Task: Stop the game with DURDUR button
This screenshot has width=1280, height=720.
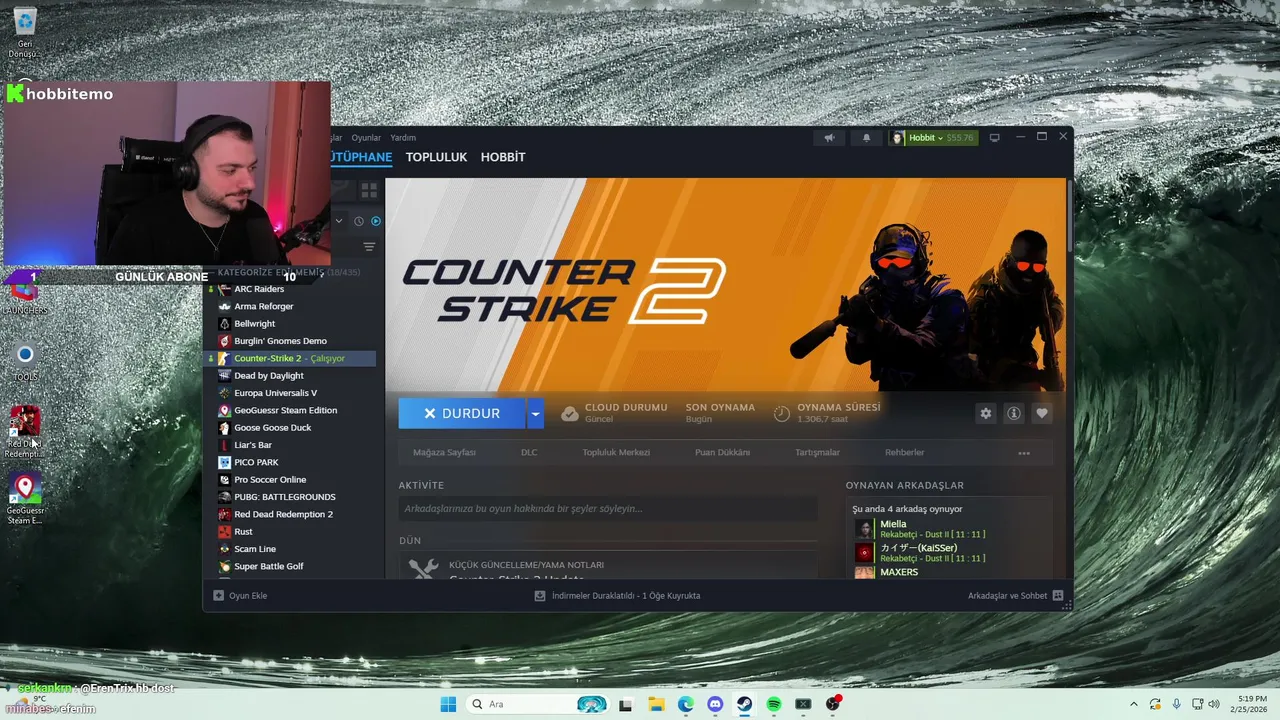Action: click(462, 413)
